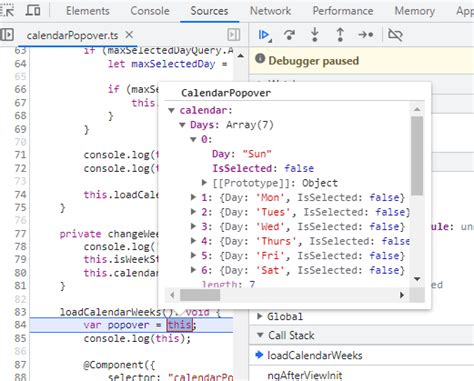The image size is (474, 381).
Task: Toggle the debugger sidebar icon
Action: (233, 35)
